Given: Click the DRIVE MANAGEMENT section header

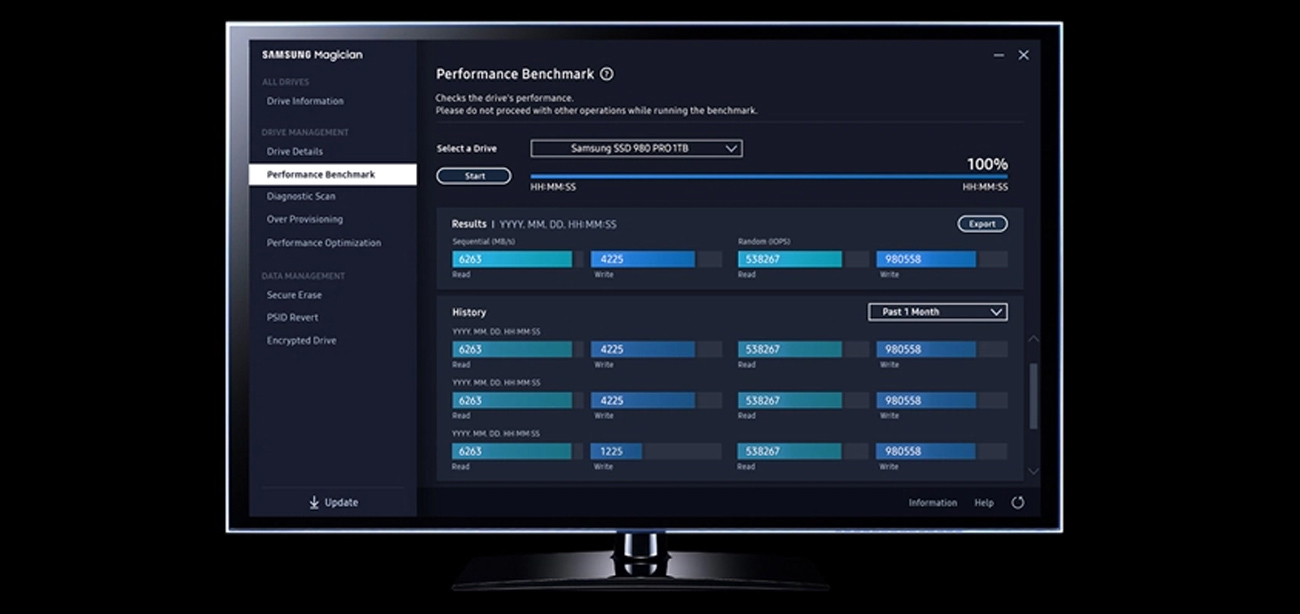Looking at the screenshot, I should [305, 132].
